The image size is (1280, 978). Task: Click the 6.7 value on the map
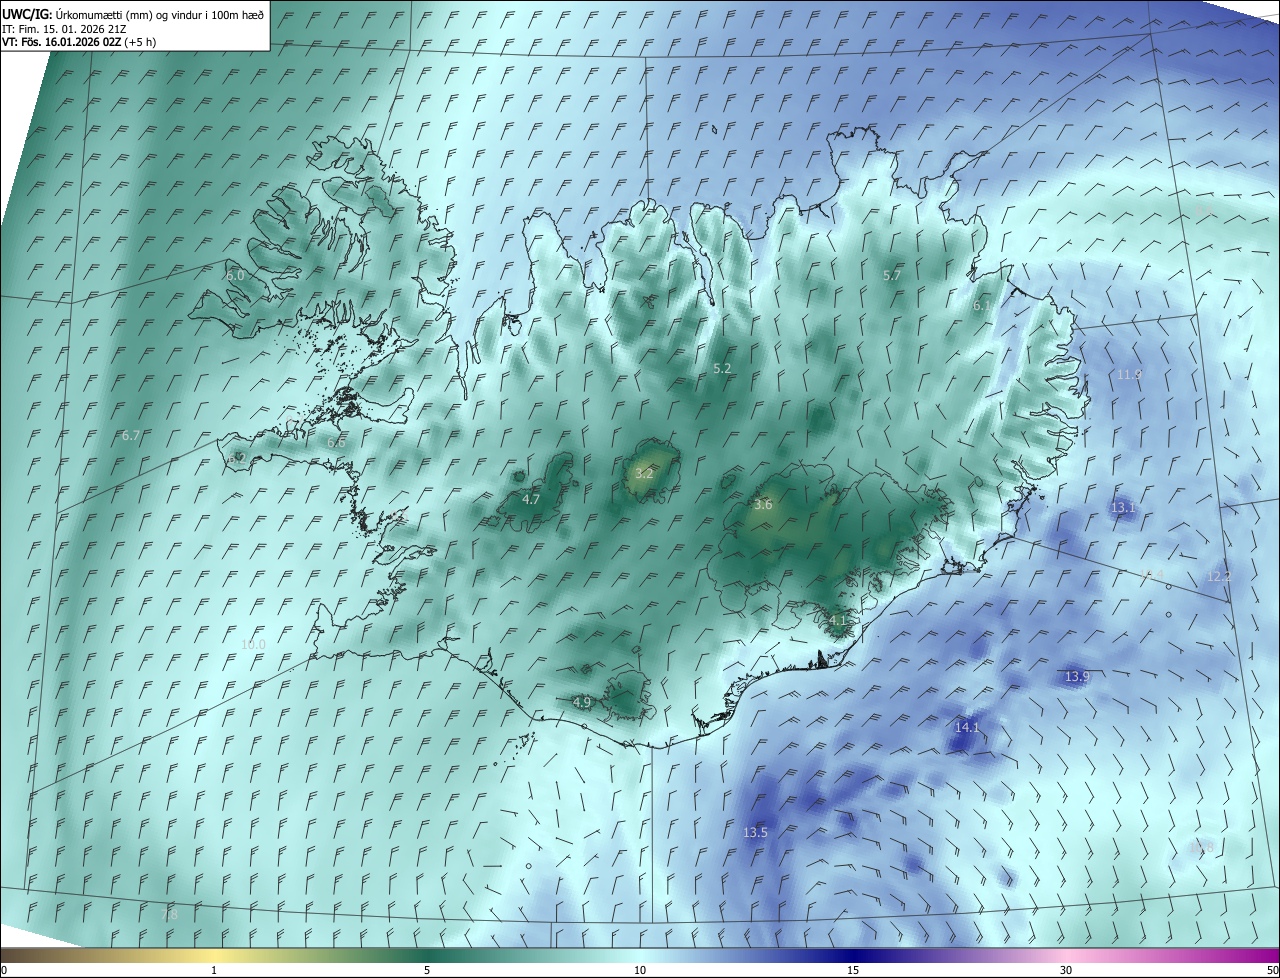coord(130,436)
